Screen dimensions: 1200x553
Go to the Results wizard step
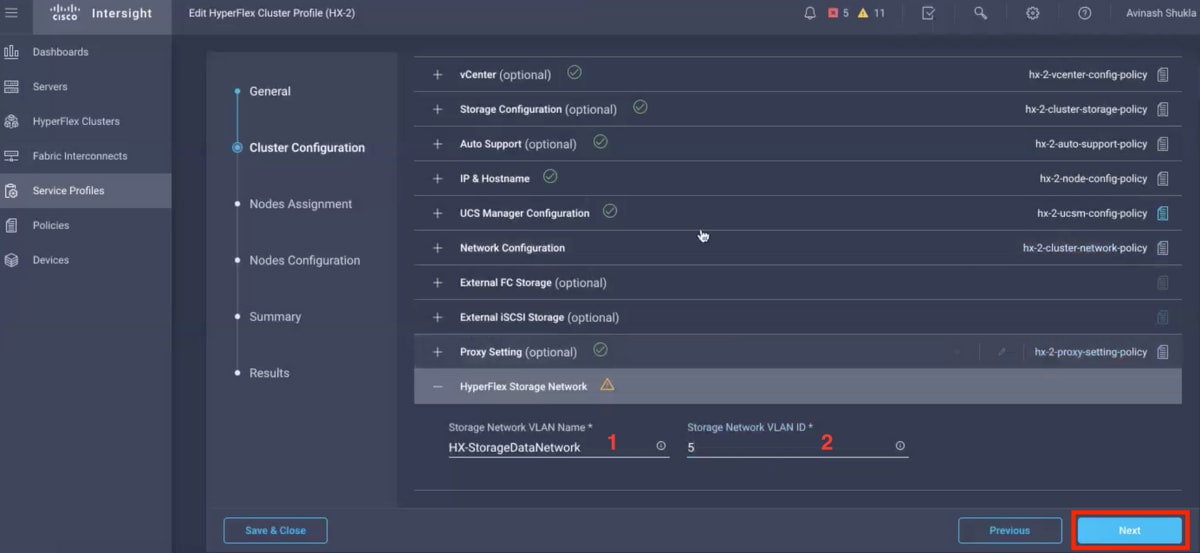(269, 373)
